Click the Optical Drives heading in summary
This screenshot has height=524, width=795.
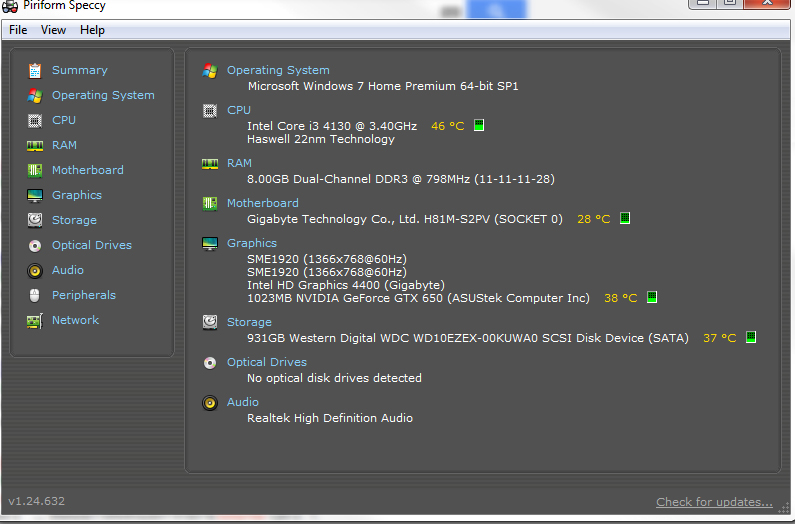click(x=267, y=362)
